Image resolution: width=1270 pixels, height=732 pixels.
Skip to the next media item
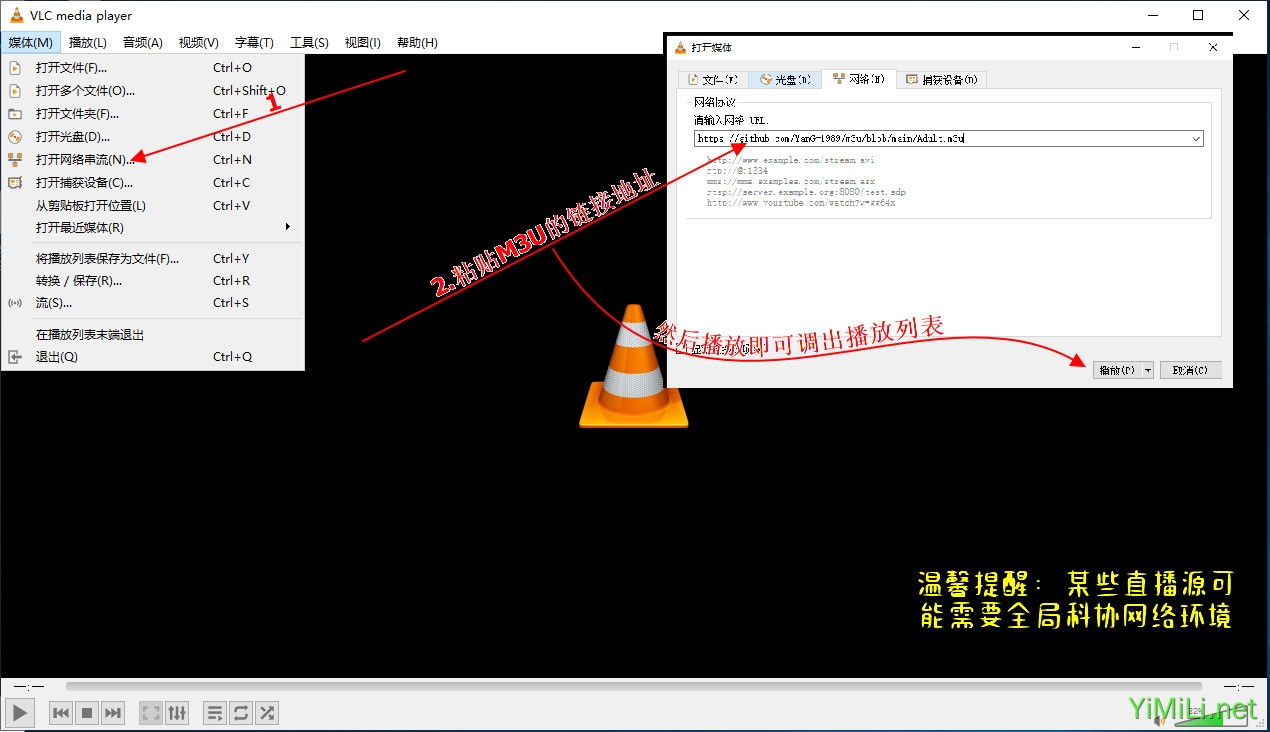(113, 713)
